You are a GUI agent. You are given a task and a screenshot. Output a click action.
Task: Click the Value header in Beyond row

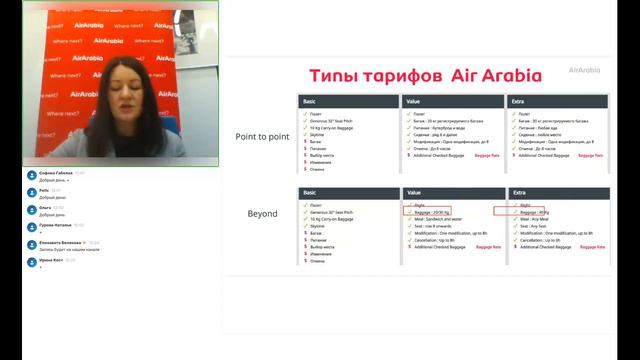[454, 193]
